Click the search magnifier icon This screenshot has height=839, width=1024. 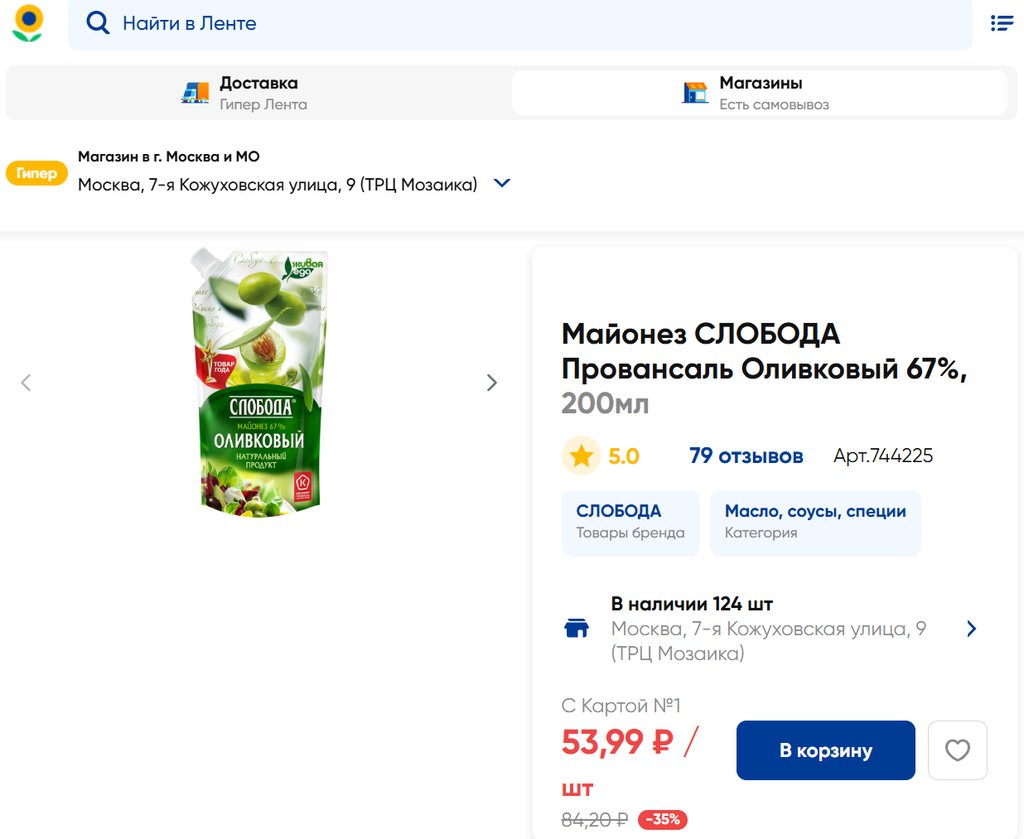click(x=97, y=23)
